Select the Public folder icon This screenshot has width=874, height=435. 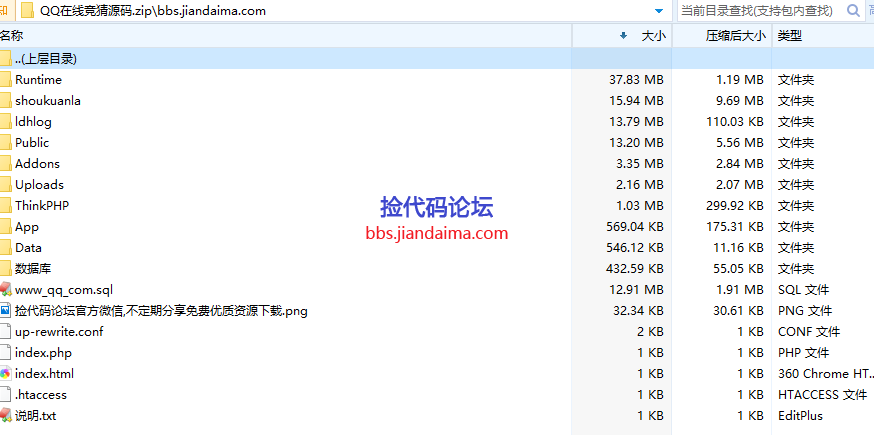point(5,143)
